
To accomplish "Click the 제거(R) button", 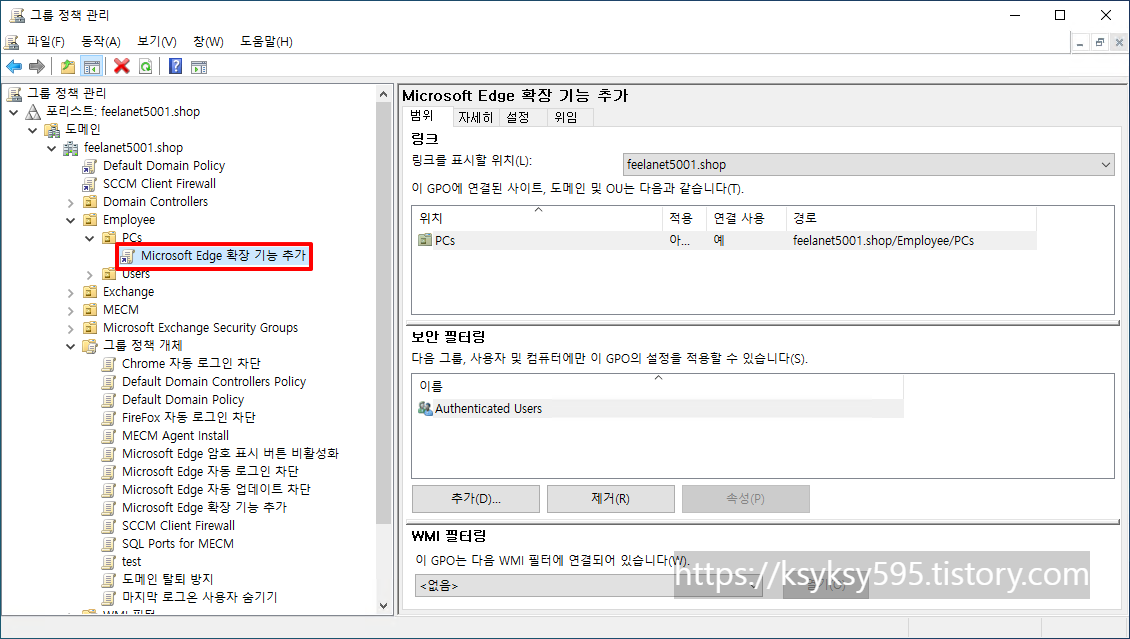I will tap(610, 499).
